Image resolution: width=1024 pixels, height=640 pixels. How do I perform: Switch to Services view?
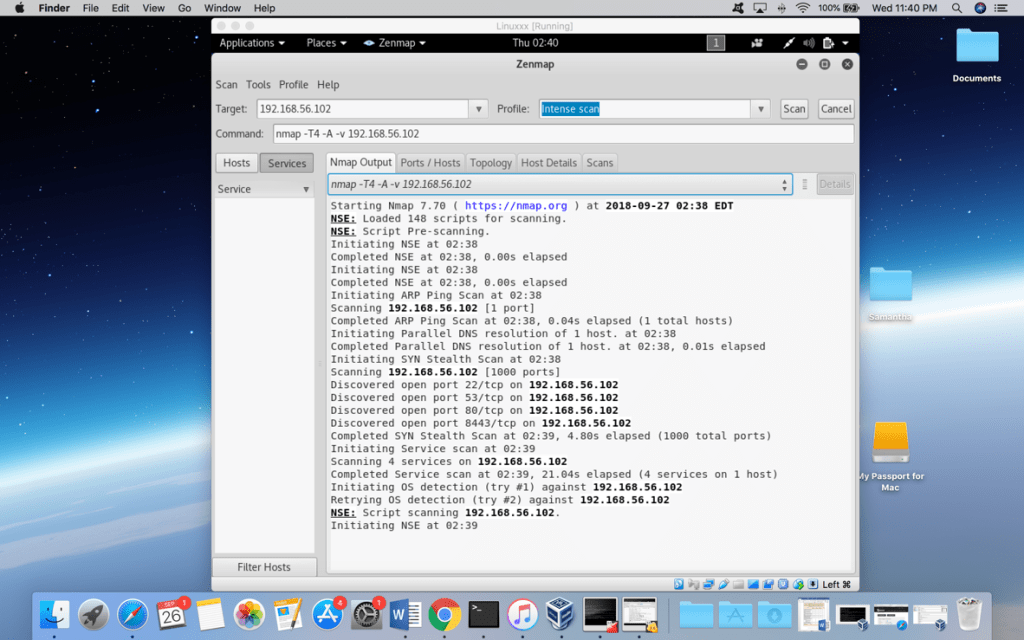tap(287, 163)
